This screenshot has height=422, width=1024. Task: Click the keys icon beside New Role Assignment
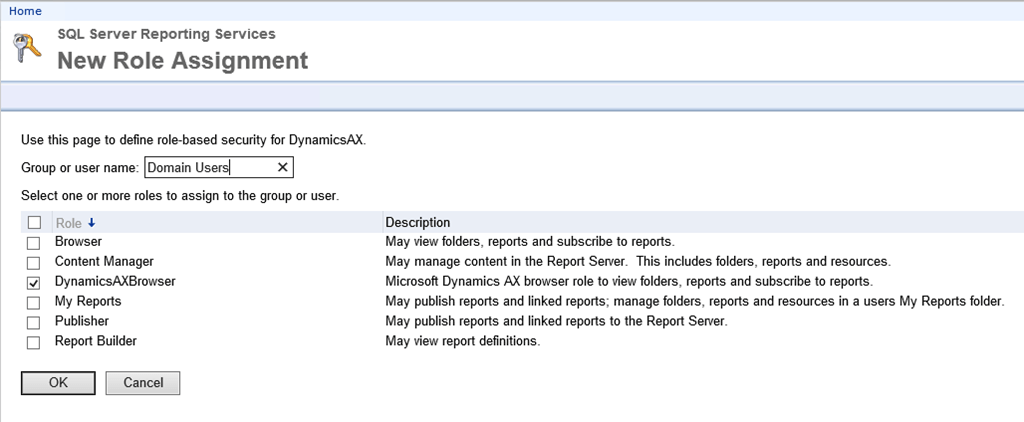point(27,48)
